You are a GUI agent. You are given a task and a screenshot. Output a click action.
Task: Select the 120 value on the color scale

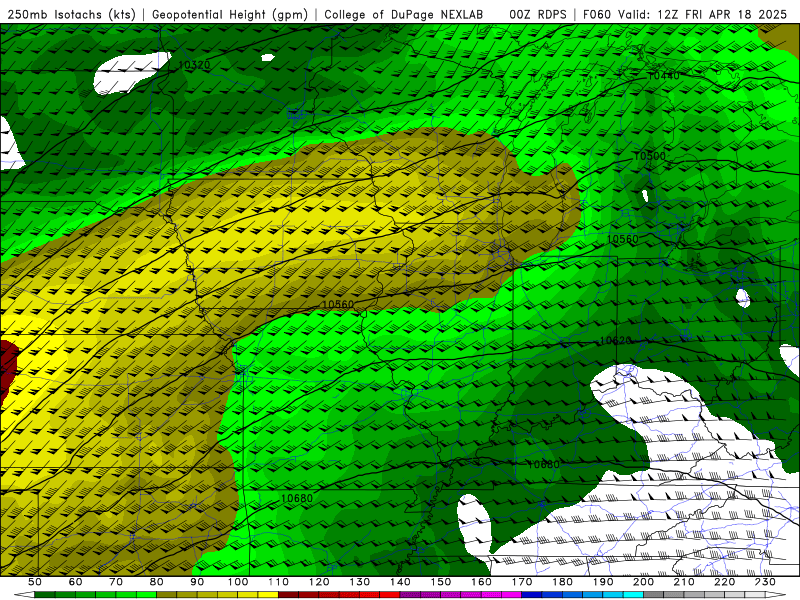[x=319, y=582]
